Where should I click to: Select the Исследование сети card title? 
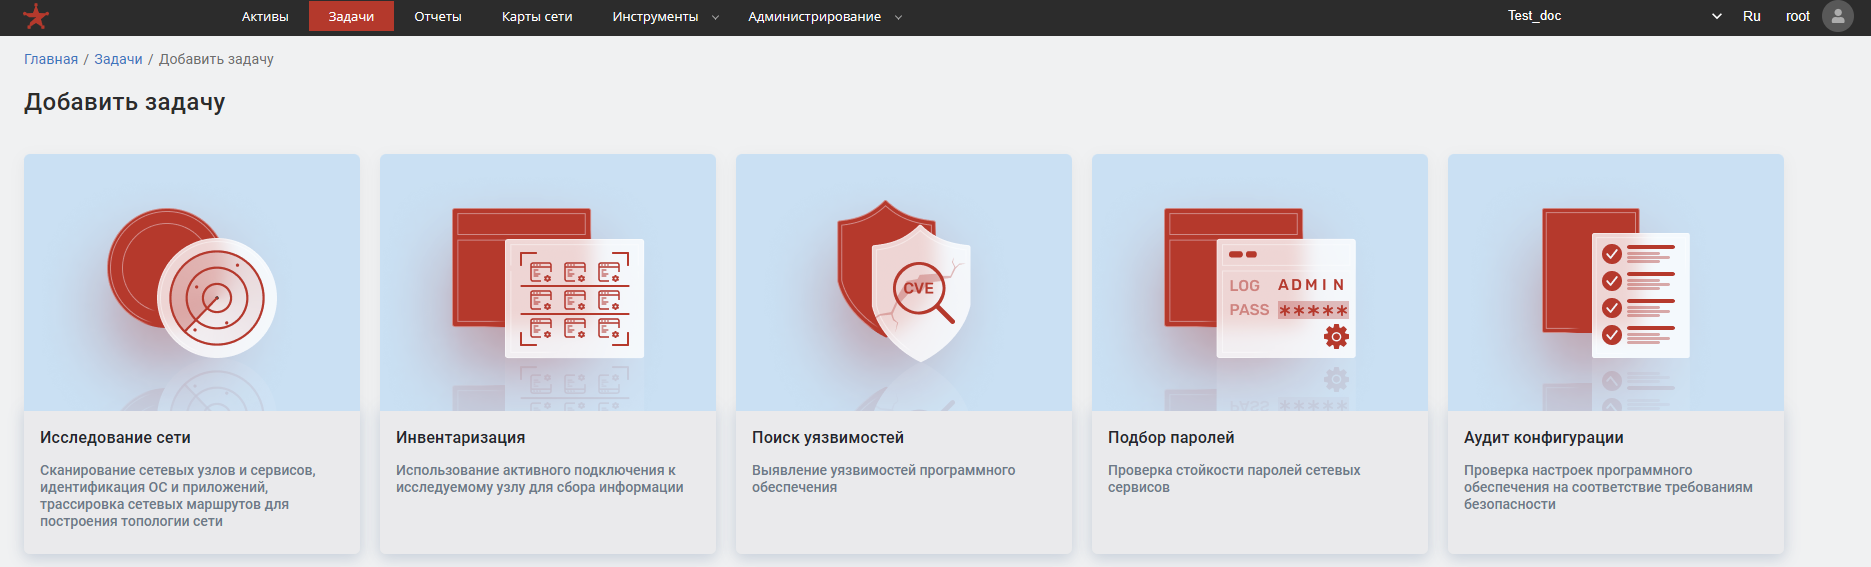coord(115,437)
